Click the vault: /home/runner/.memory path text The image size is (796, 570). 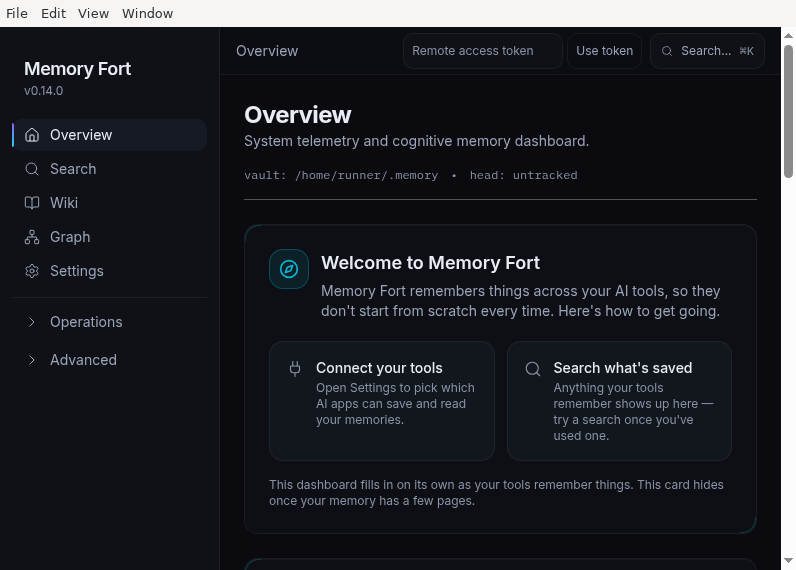pos(341,175)
